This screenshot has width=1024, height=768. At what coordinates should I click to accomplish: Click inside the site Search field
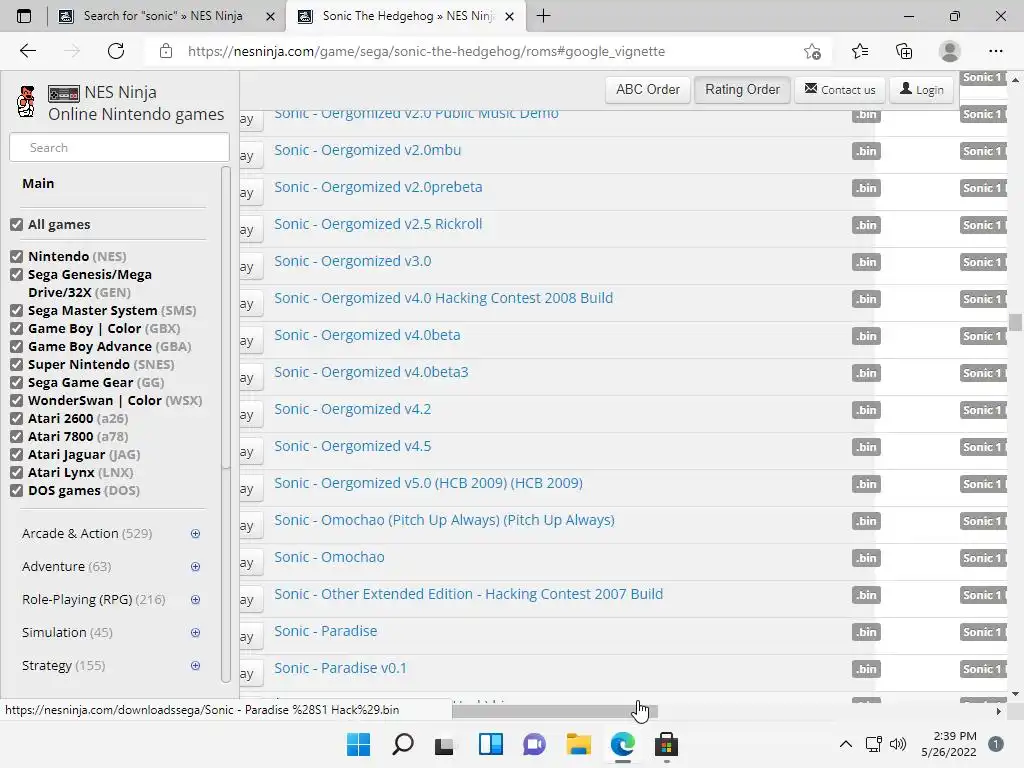pos(120,148)
